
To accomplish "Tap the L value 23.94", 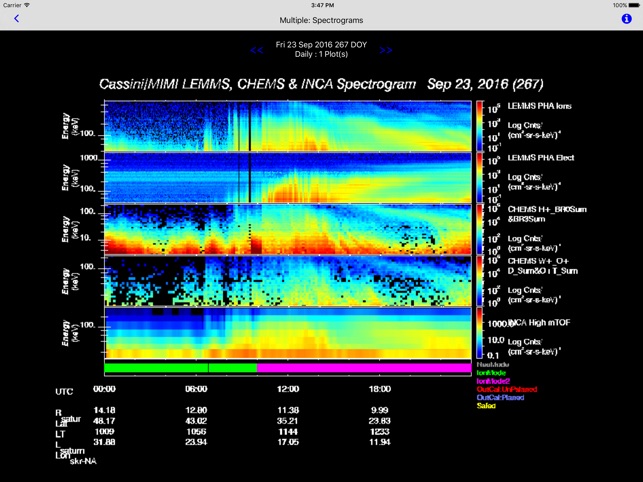I will (x=196, y=442).
